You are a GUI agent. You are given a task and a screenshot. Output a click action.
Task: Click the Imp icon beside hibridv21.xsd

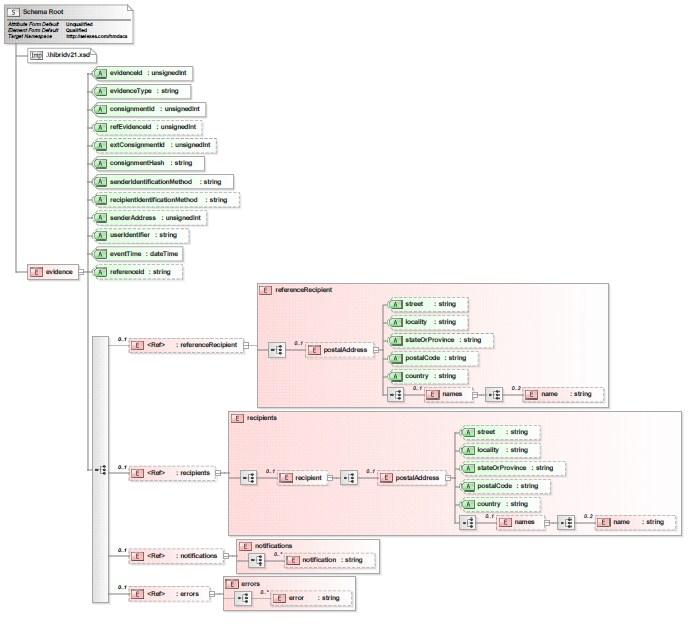click(x=36, y=55)
